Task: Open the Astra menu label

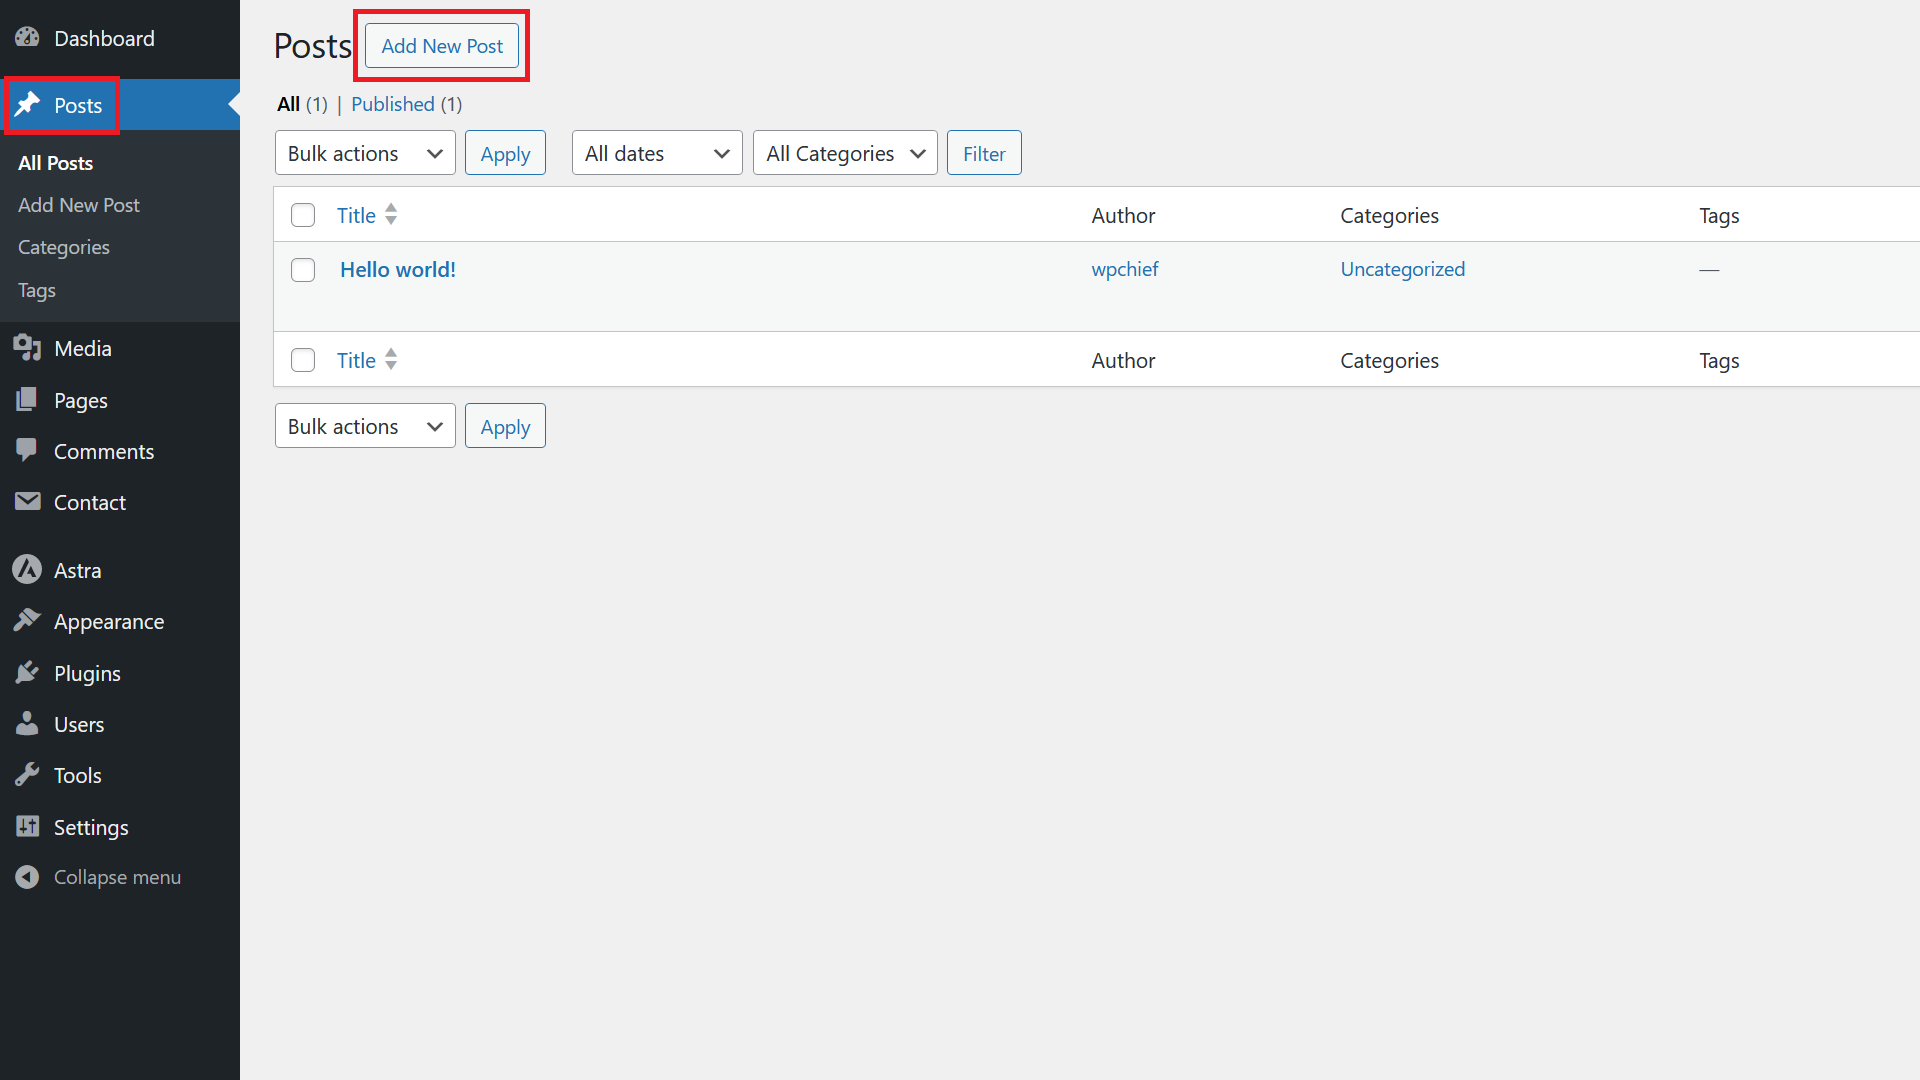Action: tap(78, 570)
